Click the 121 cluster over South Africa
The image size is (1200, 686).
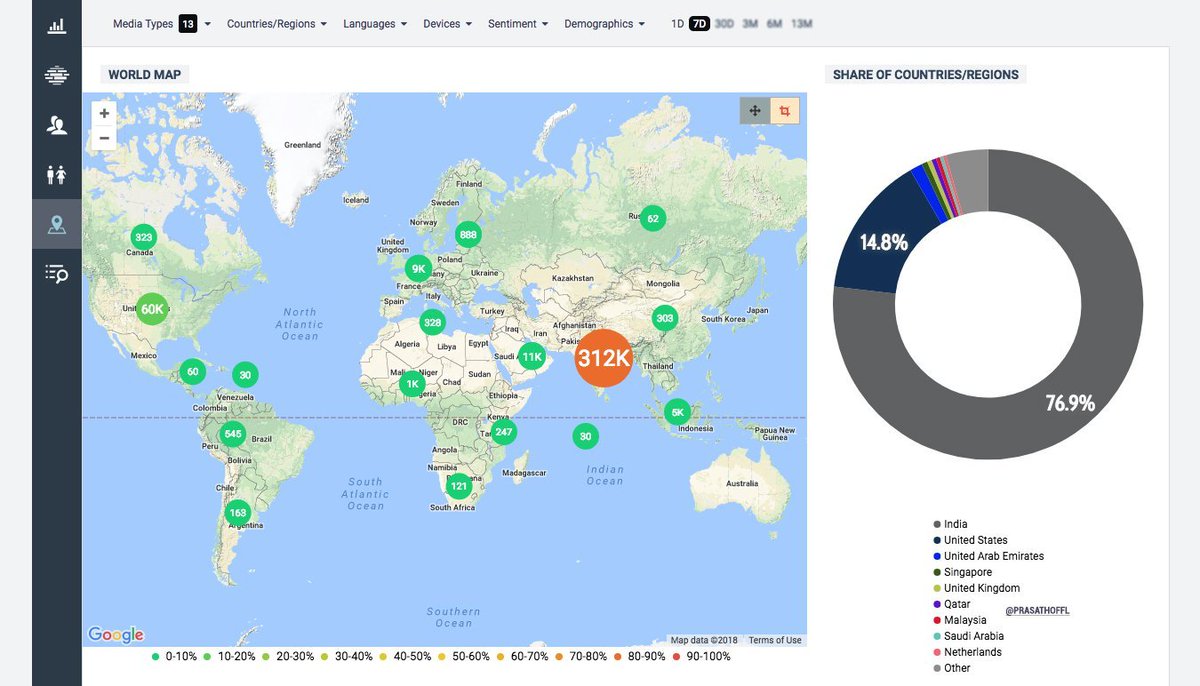458,487
